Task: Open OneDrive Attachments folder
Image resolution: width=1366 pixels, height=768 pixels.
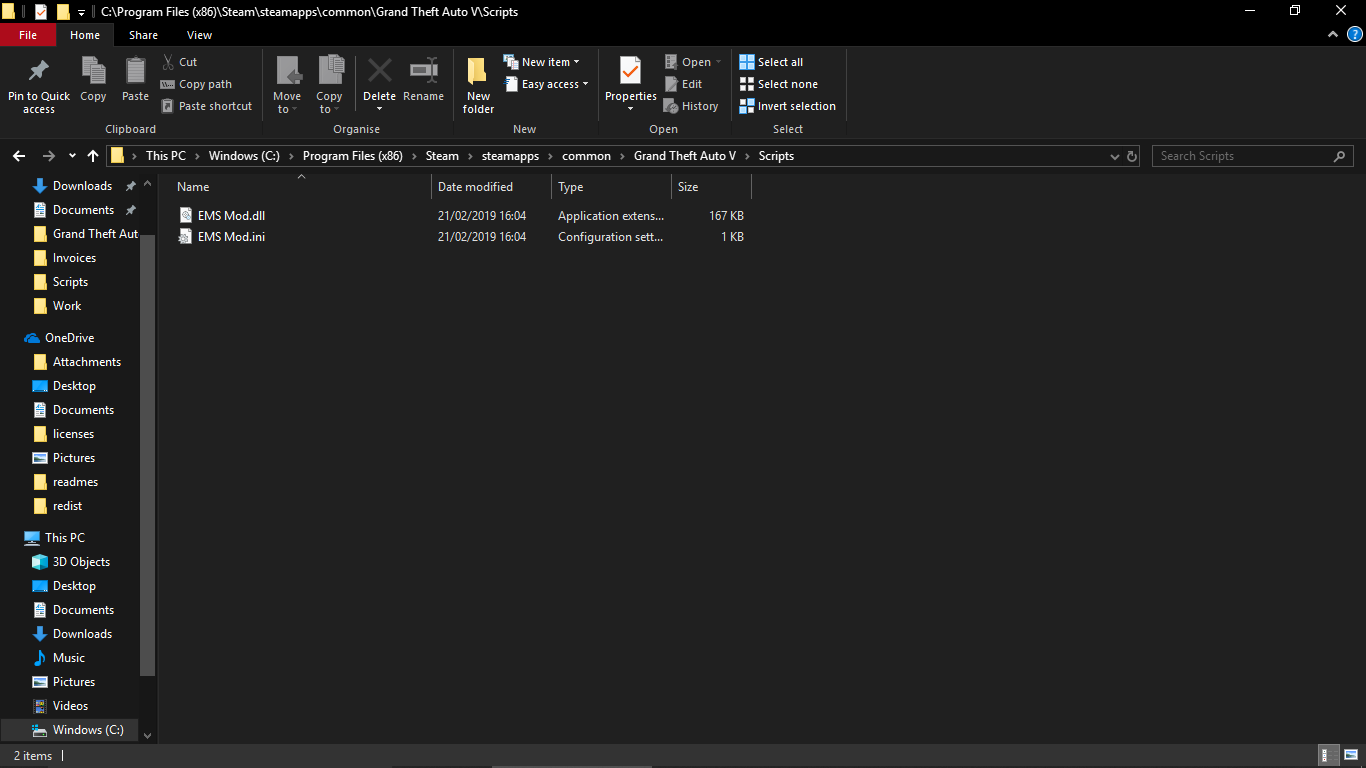Action: [86, 362]
